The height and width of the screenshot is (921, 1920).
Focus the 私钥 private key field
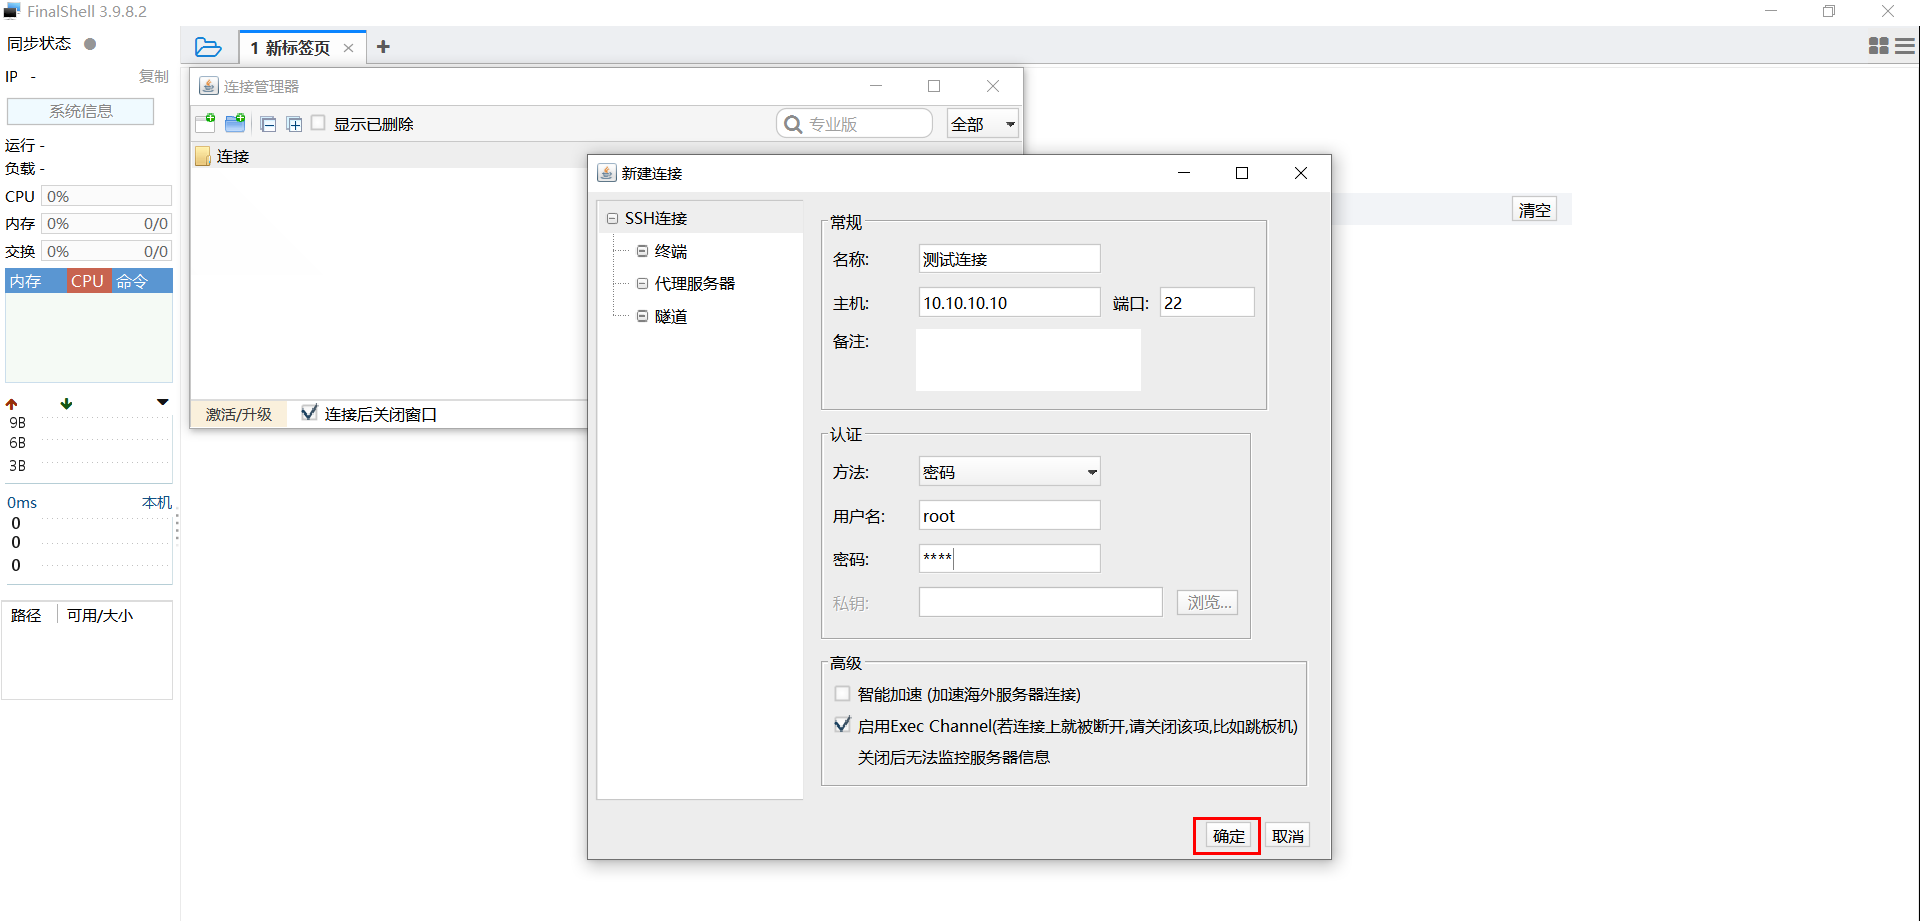(x=1040, y=602)
